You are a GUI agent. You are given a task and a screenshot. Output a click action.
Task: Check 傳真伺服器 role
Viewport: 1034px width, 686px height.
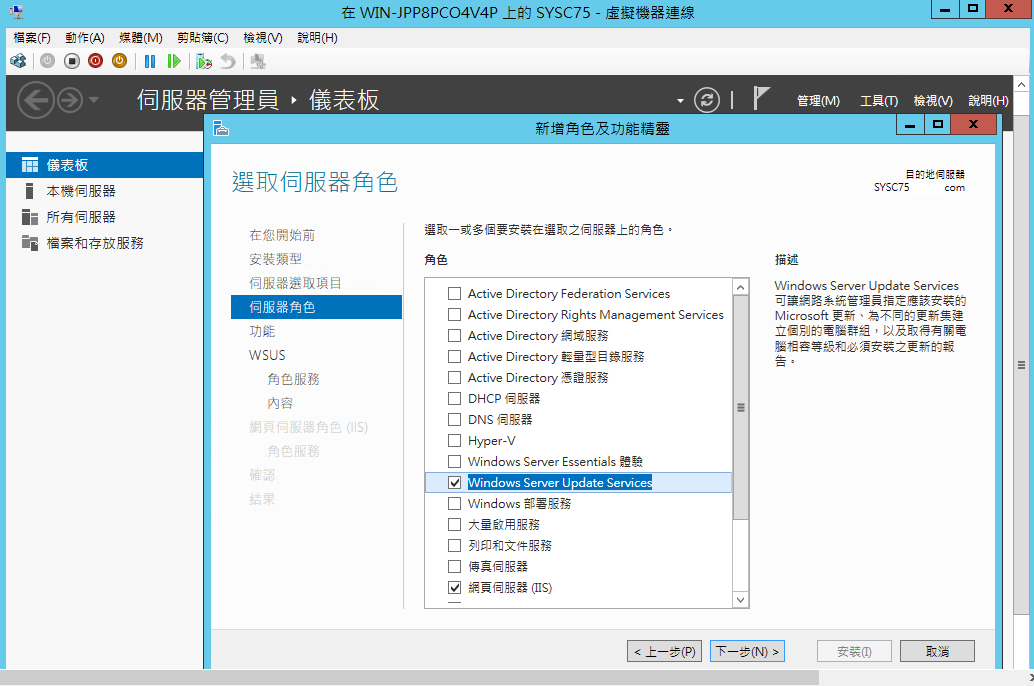tap(454, 567)
